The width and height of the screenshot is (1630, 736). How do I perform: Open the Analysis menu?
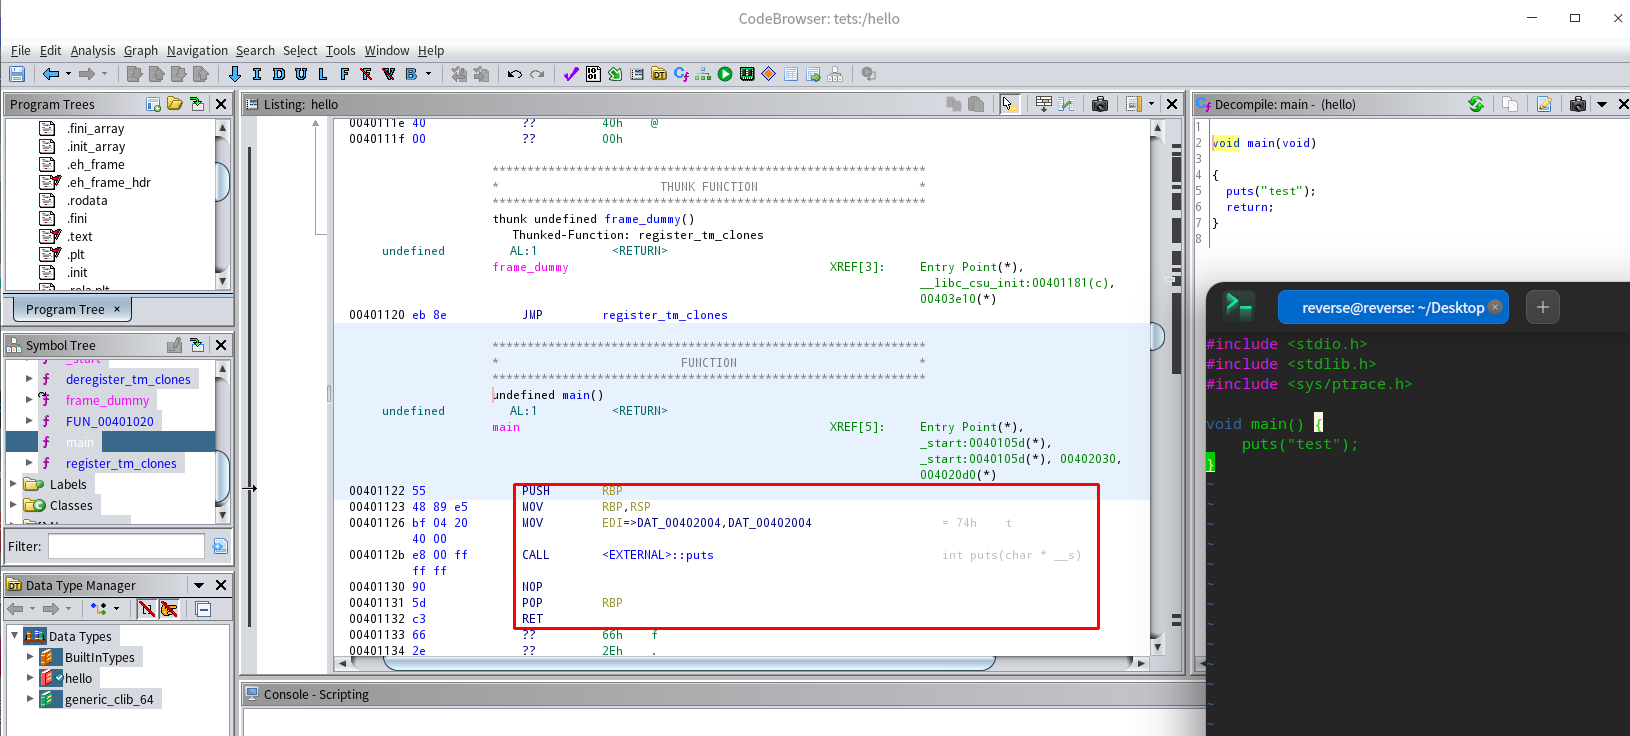93,51
